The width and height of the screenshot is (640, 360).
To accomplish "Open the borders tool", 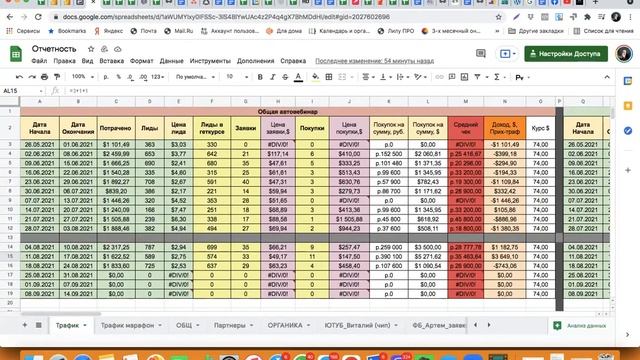I will [x=329, y=77].
